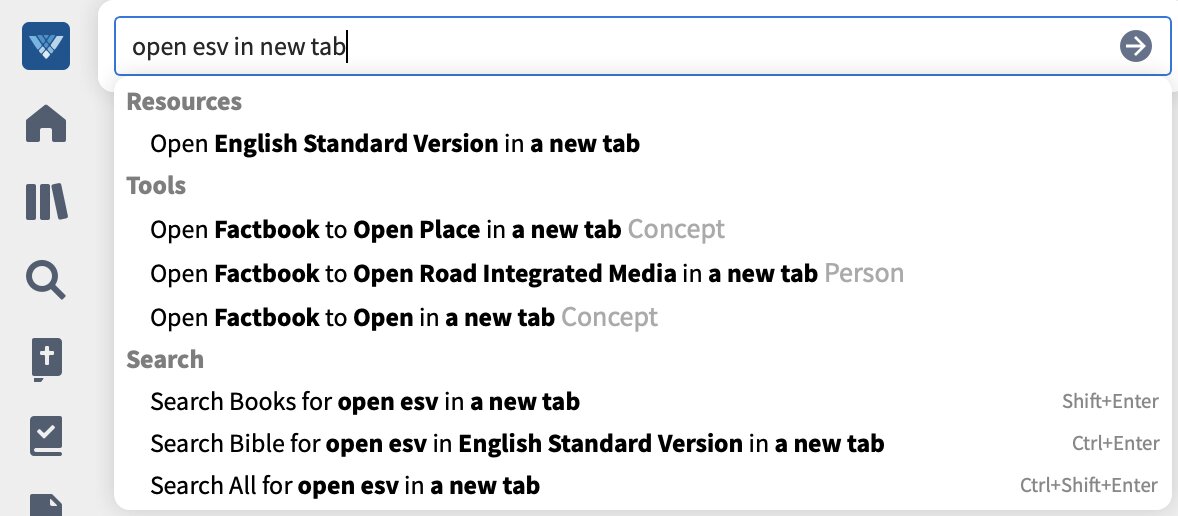Choose Factbook to Open Road Integrated Media
The height and width of the screenshot is (516, 1178).
click(642, 273)
